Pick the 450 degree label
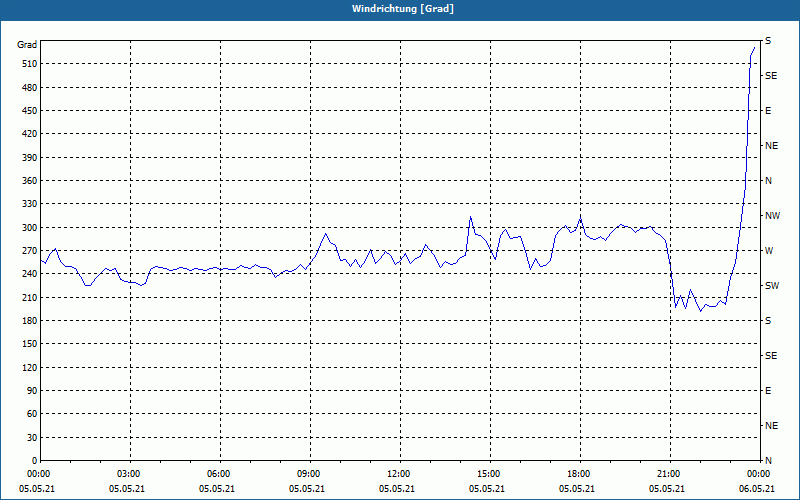 click(29, 111)
